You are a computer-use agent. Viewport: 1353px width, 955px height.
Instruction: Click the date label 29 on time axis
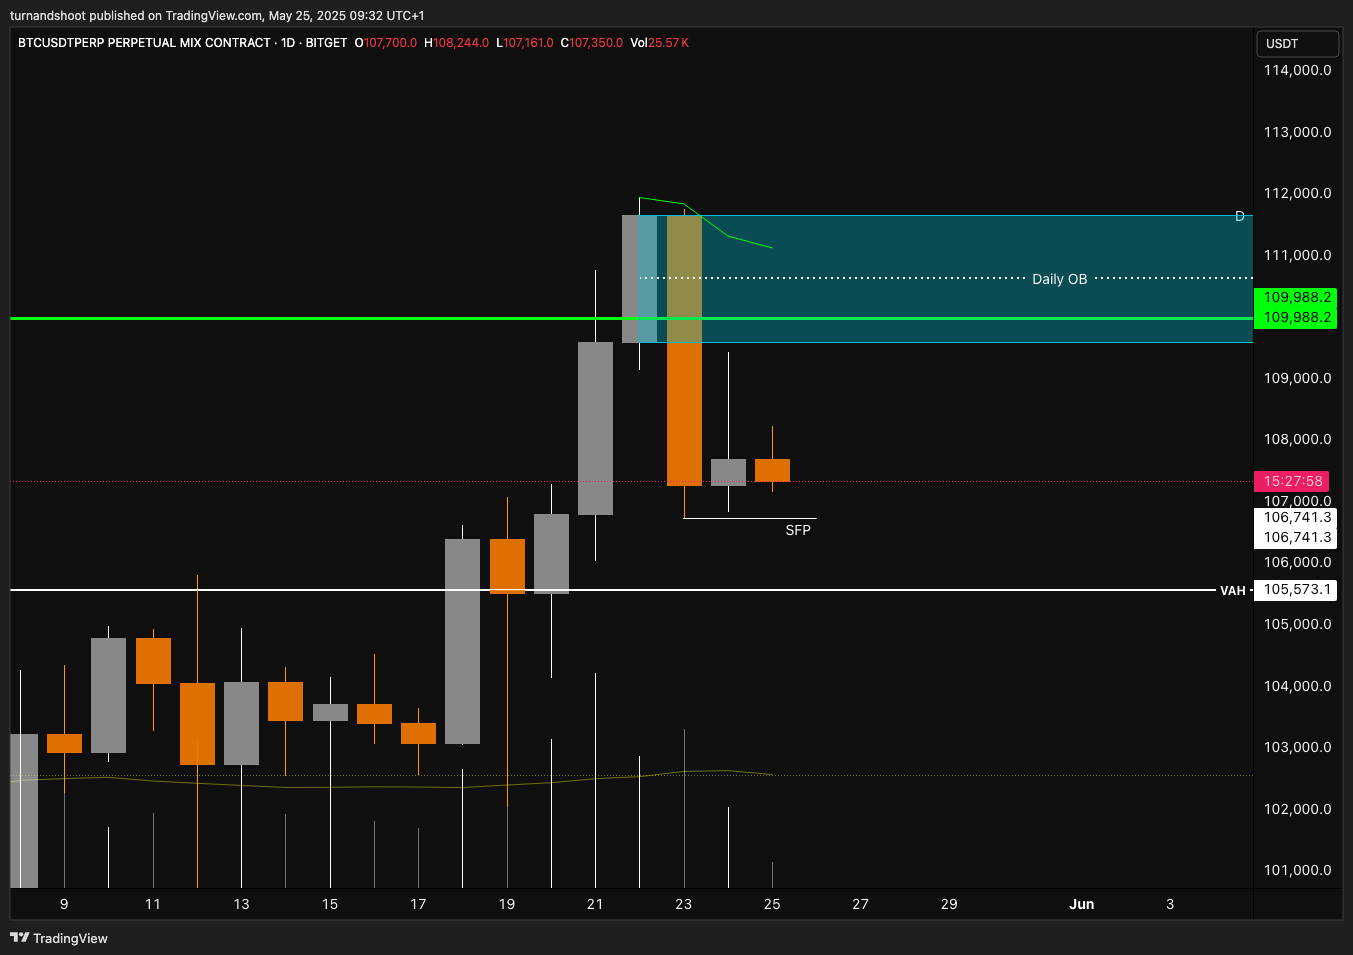point(949,904)
